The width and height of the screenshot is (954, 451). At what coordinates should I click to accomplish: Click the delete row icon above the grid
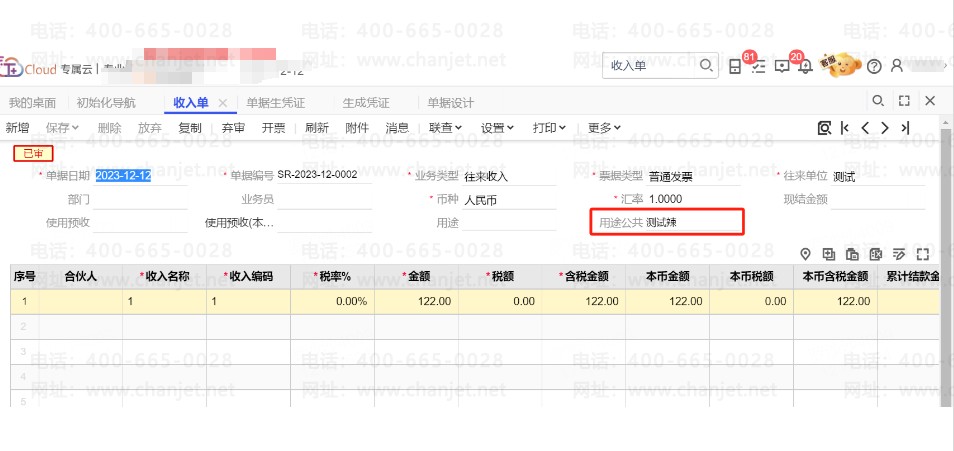[876, 254]
